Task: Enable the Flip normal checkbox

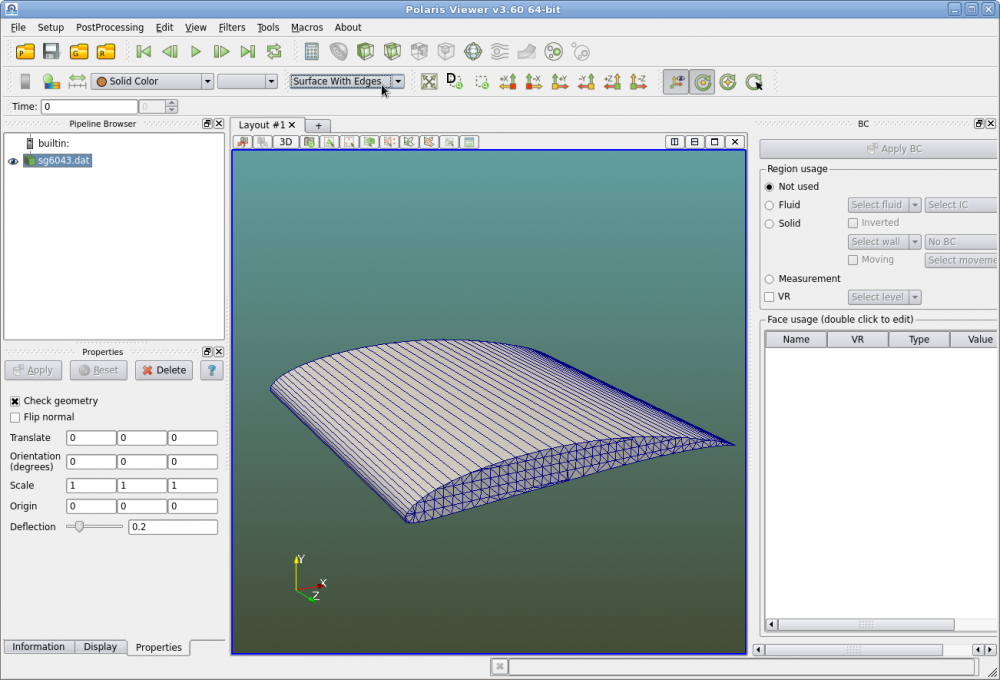Action: pyautogui.click(x=17, y=417)
